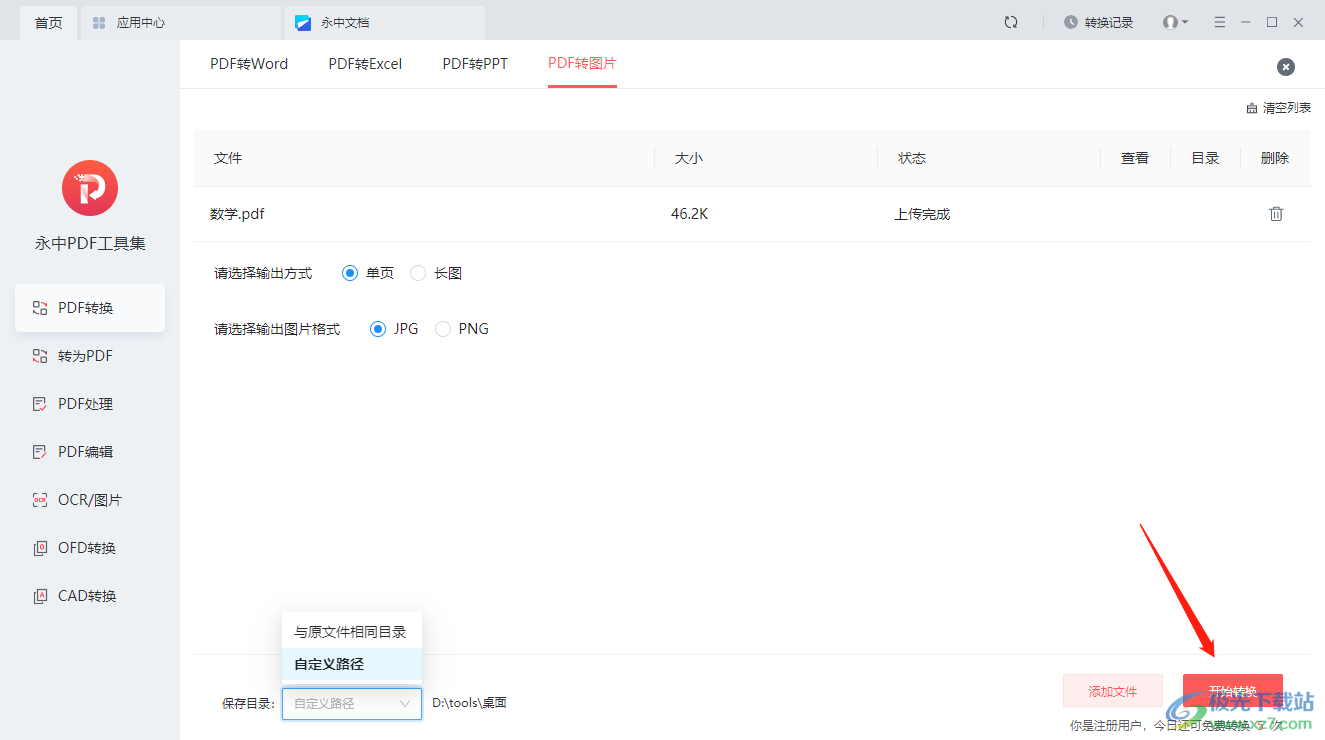
Task: Delete 数学.pdf with the trash icon
Action: point(1276,214)
